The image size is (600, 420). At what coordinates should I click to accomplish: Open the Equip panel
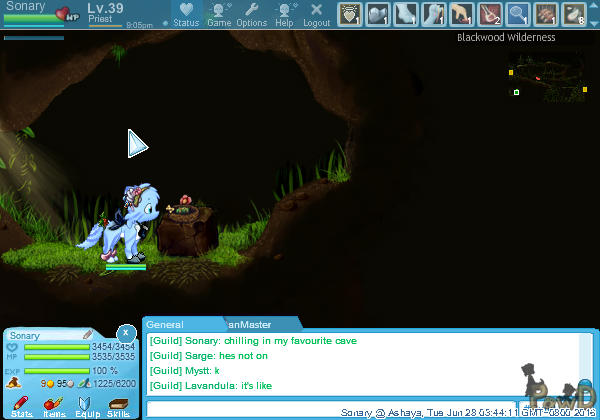coord(85,404)
